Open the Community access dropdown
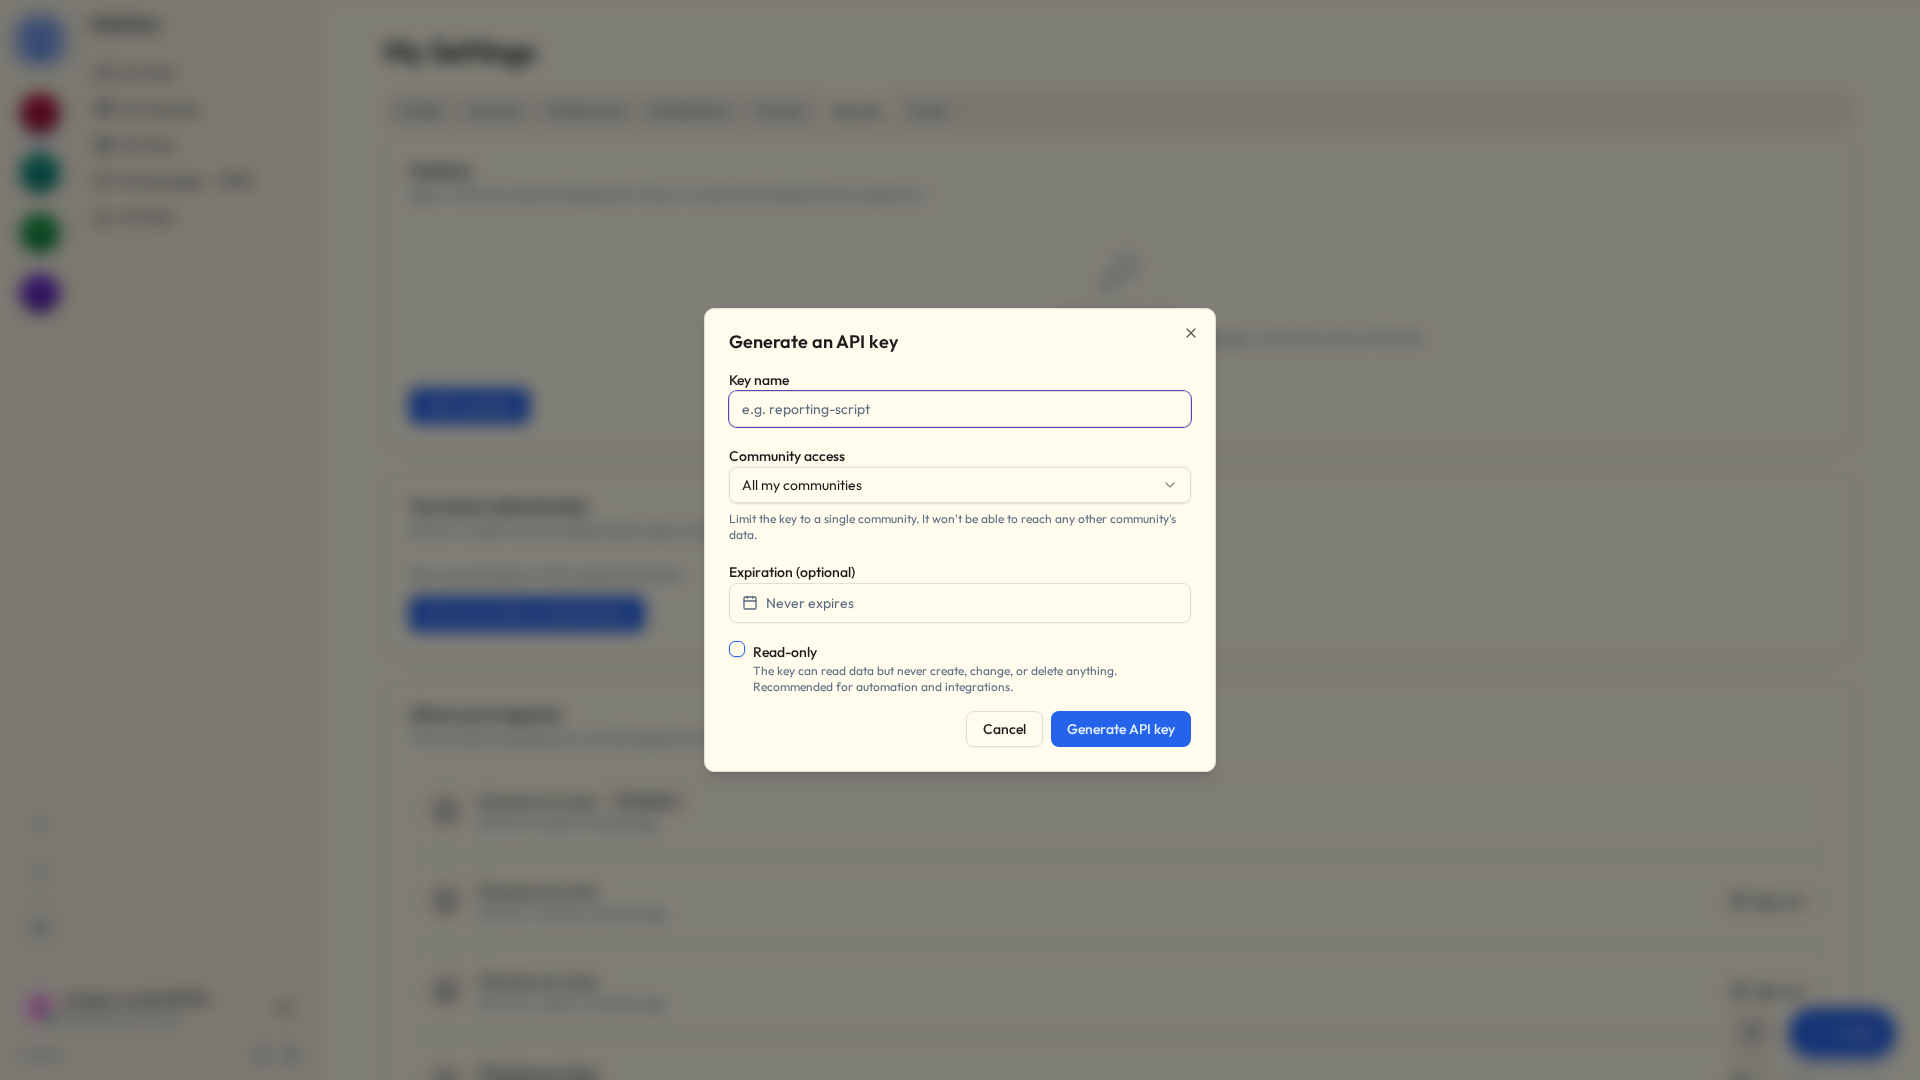1920x1080 pixels. tap(960, 485)
